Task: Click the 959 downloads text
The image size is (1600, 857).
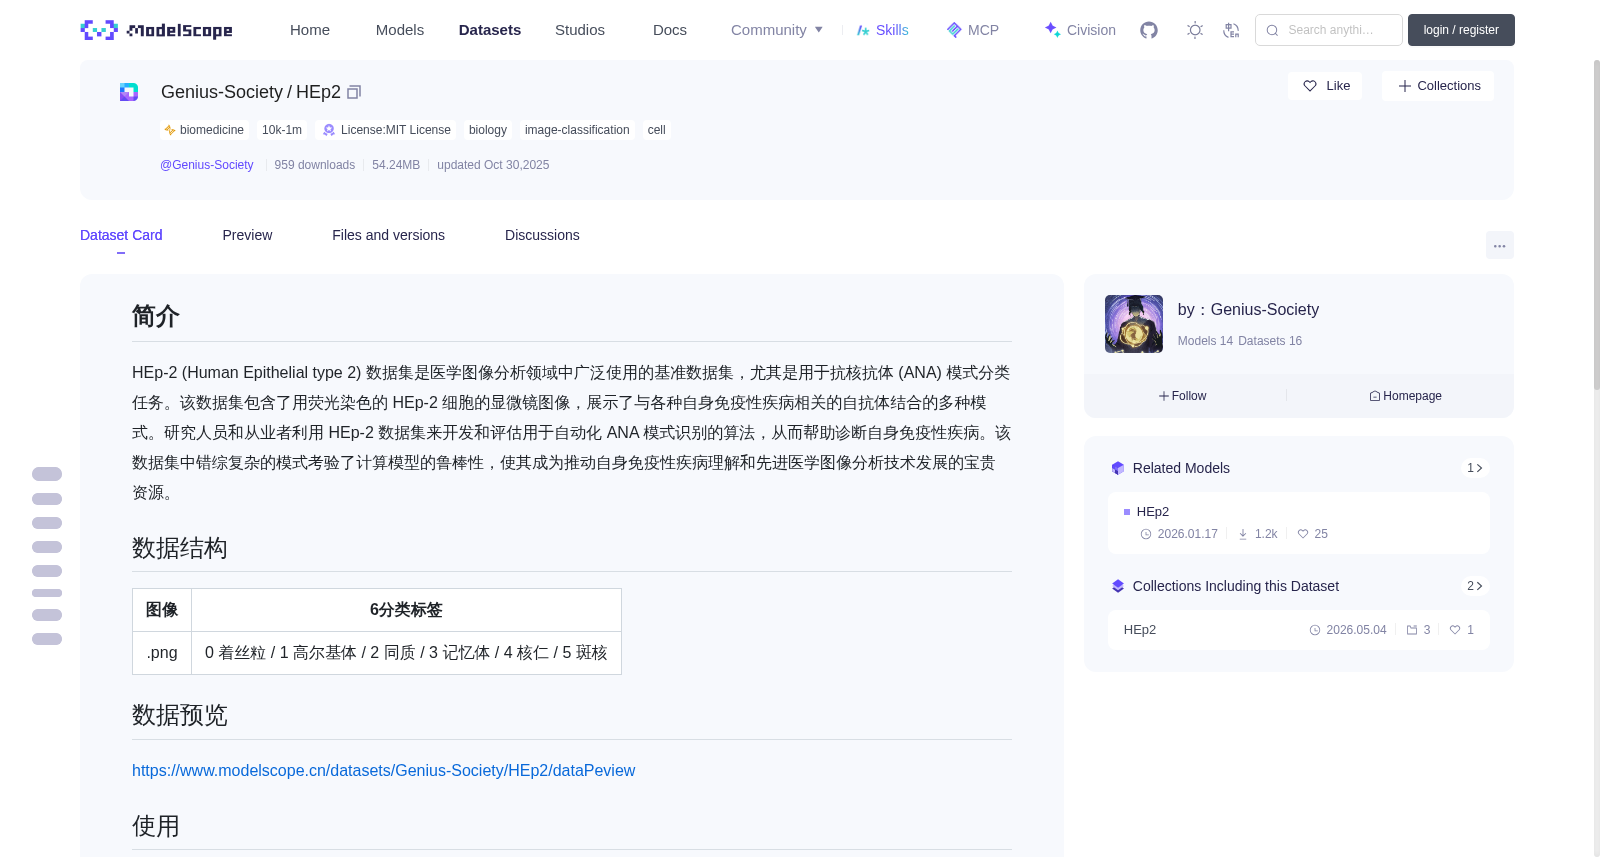Action: pos(315,165)
